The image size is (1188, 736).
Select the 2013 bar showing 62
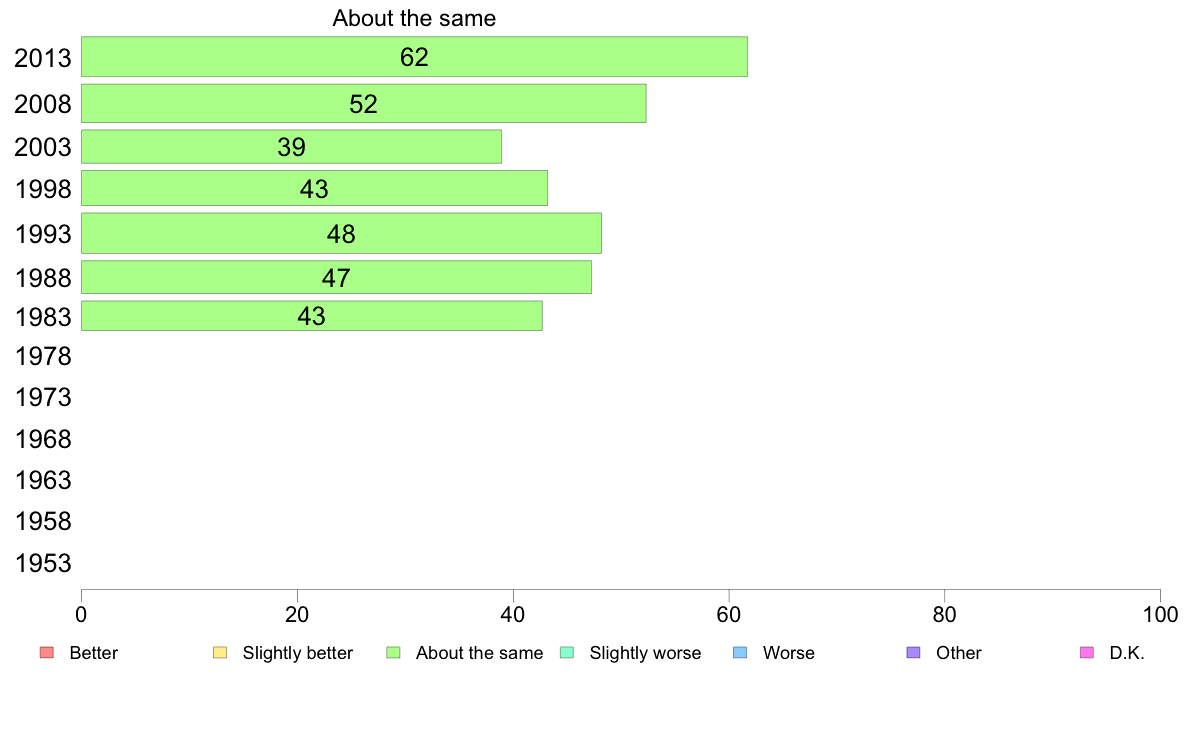point(414,57)
